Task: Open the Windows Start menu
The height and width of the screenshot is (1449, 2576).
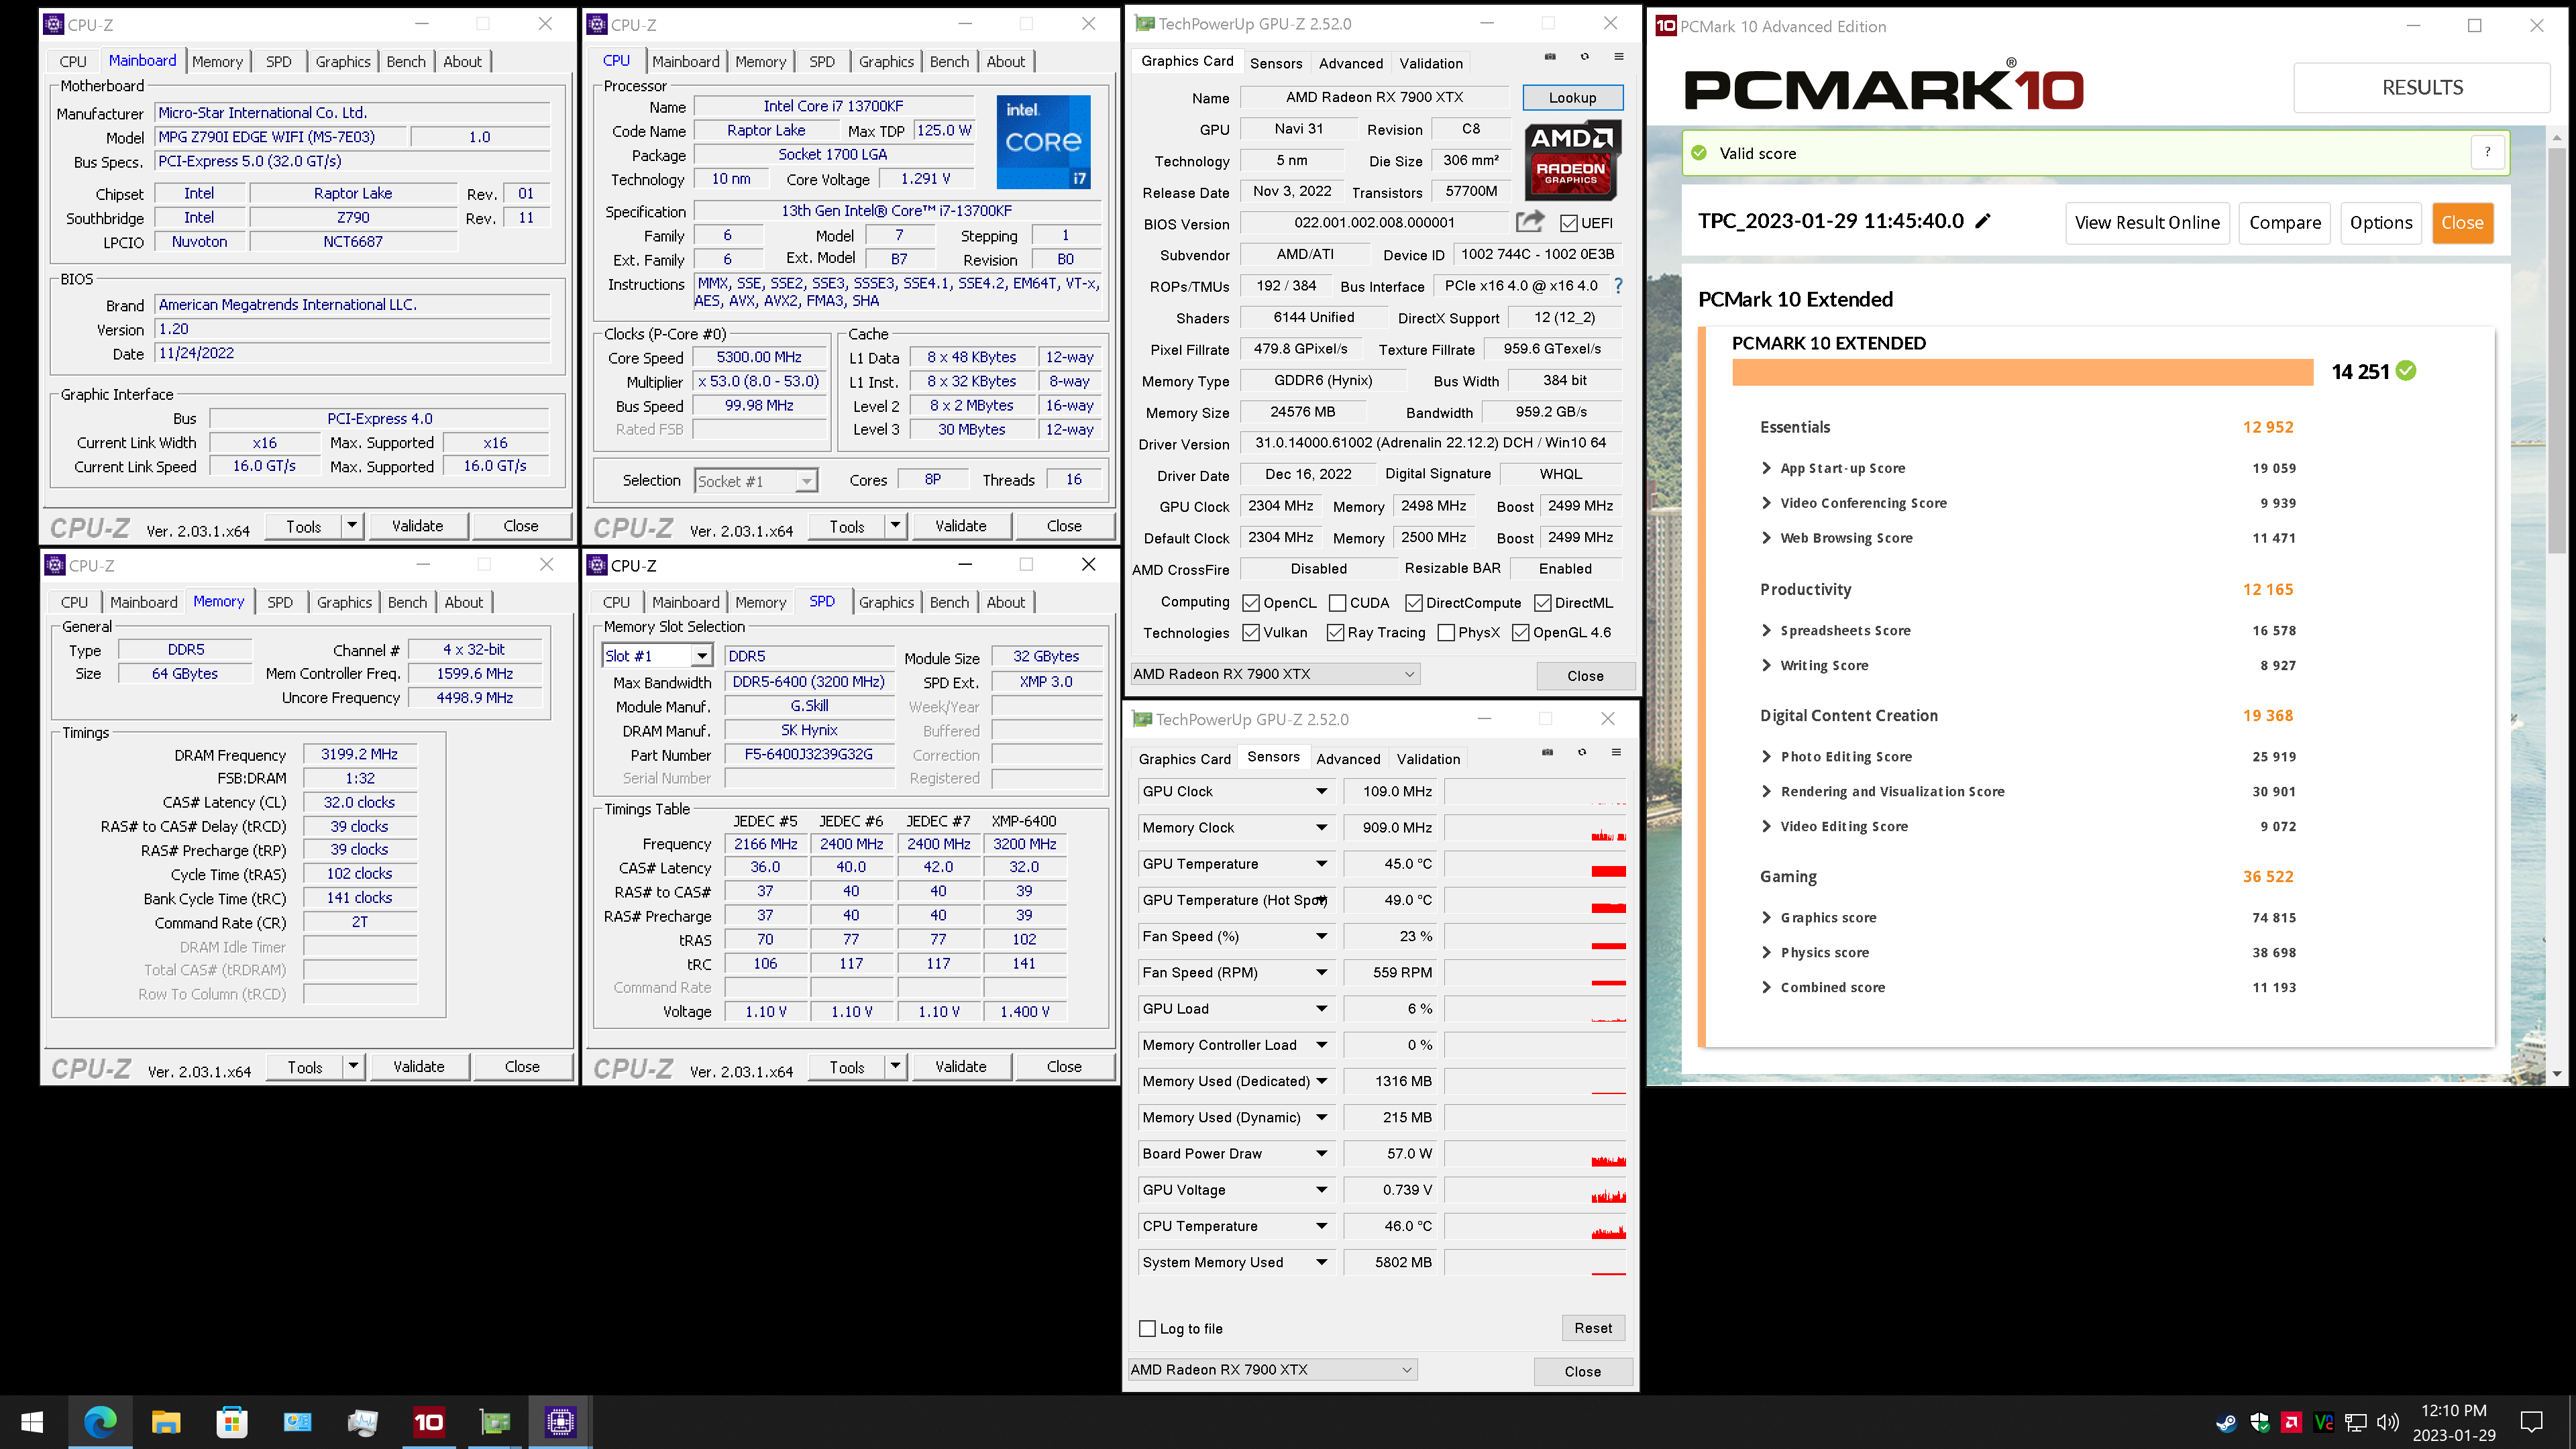Action: tap(32, 1422)
